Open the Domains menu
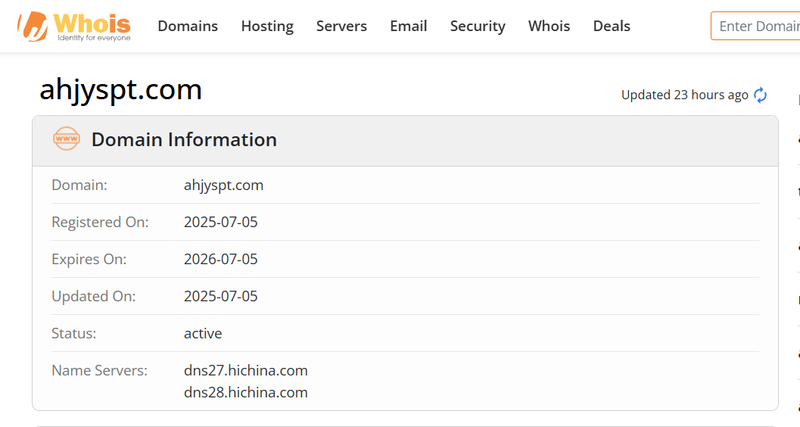Viewport: 800px width, 427px height. [x=188, y=26]
